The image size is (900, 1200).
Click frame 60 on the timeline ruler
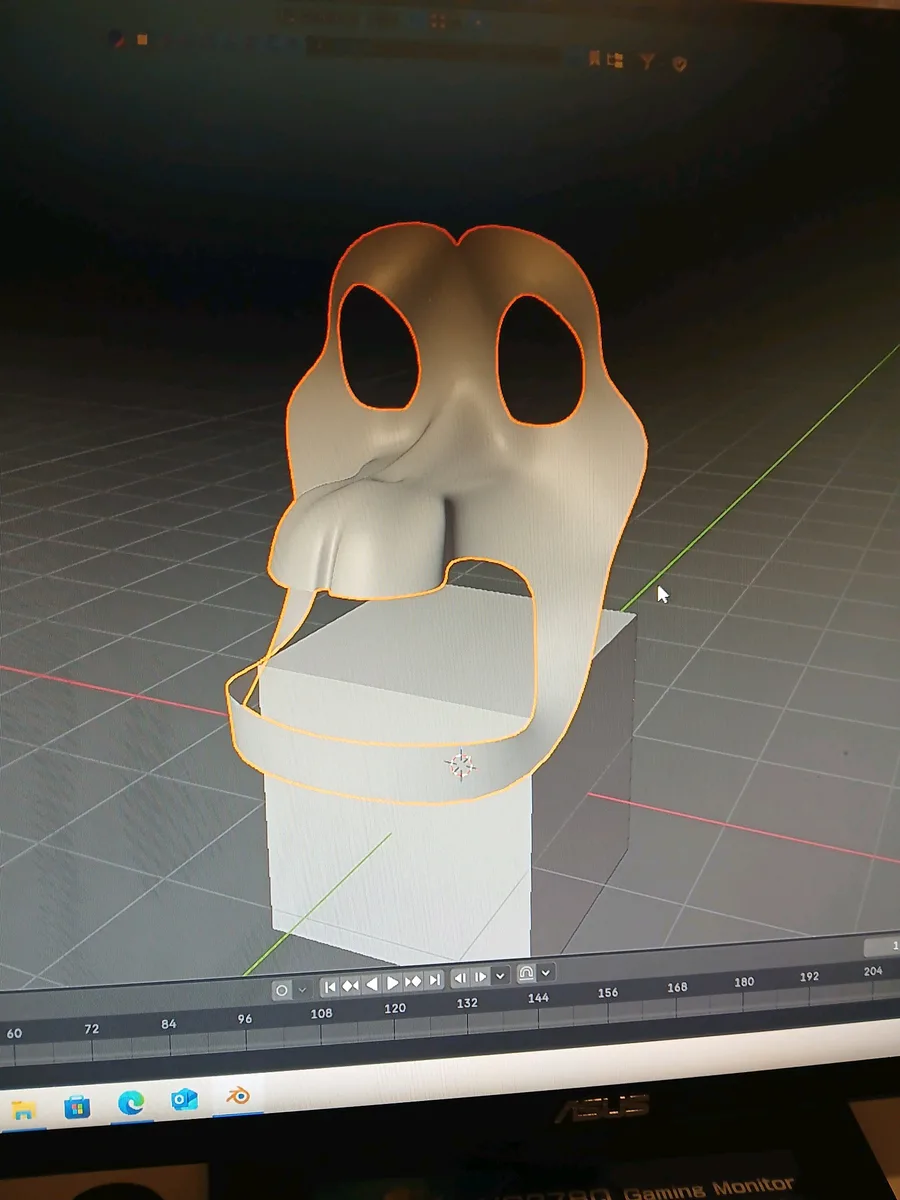click(14, 1034)
